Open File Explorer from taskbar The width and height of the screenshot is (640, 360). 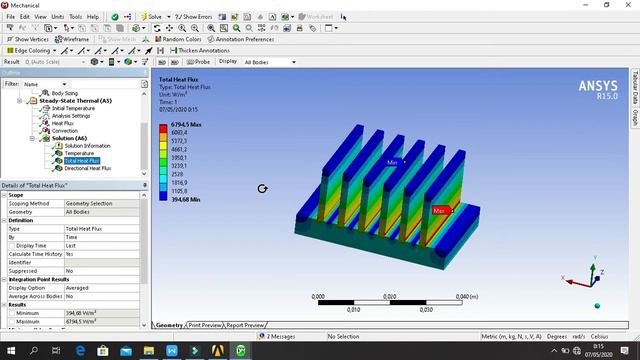149,351
